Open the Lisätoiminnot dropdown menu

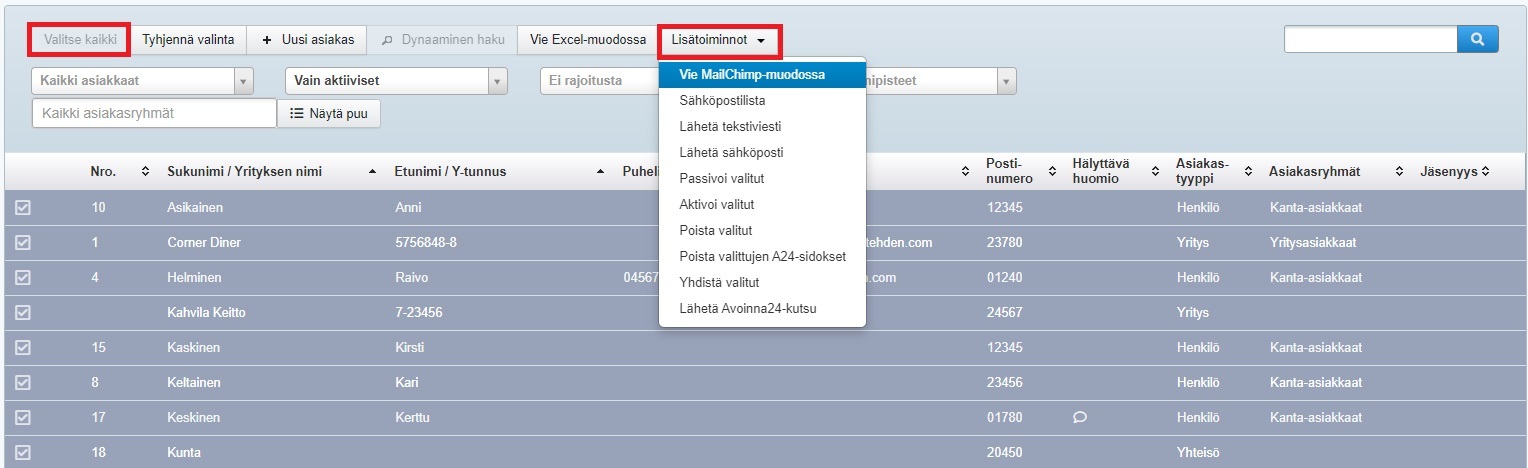pyautogui.click(x=719, y=41)
